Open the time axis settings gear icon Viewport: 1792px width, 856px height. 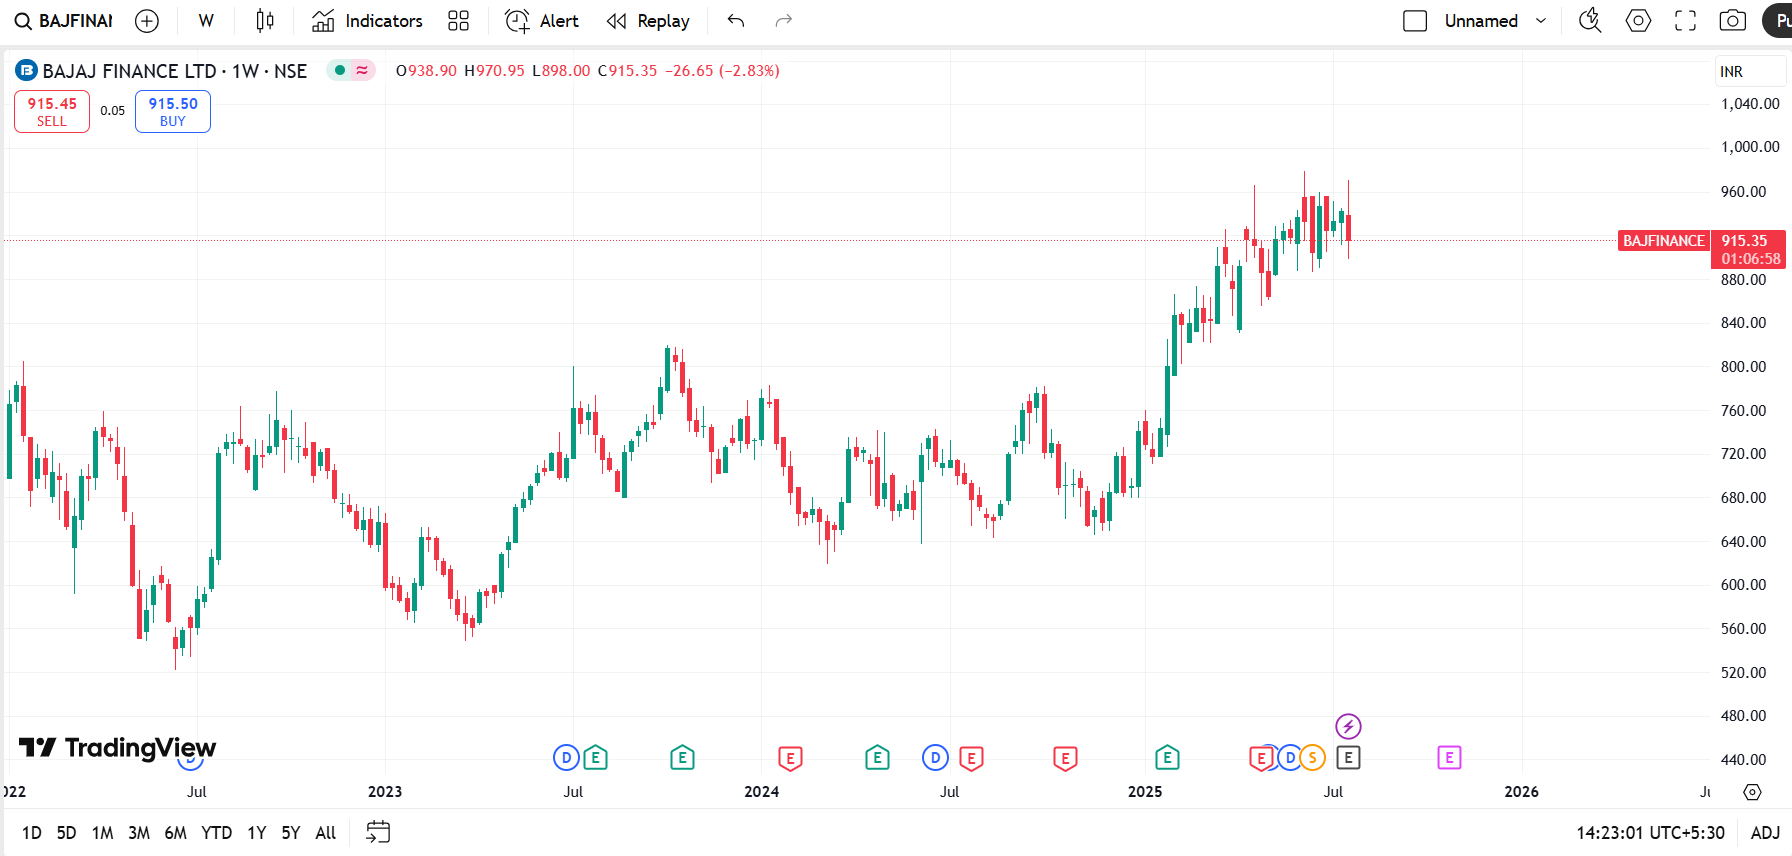[1752, 792]
